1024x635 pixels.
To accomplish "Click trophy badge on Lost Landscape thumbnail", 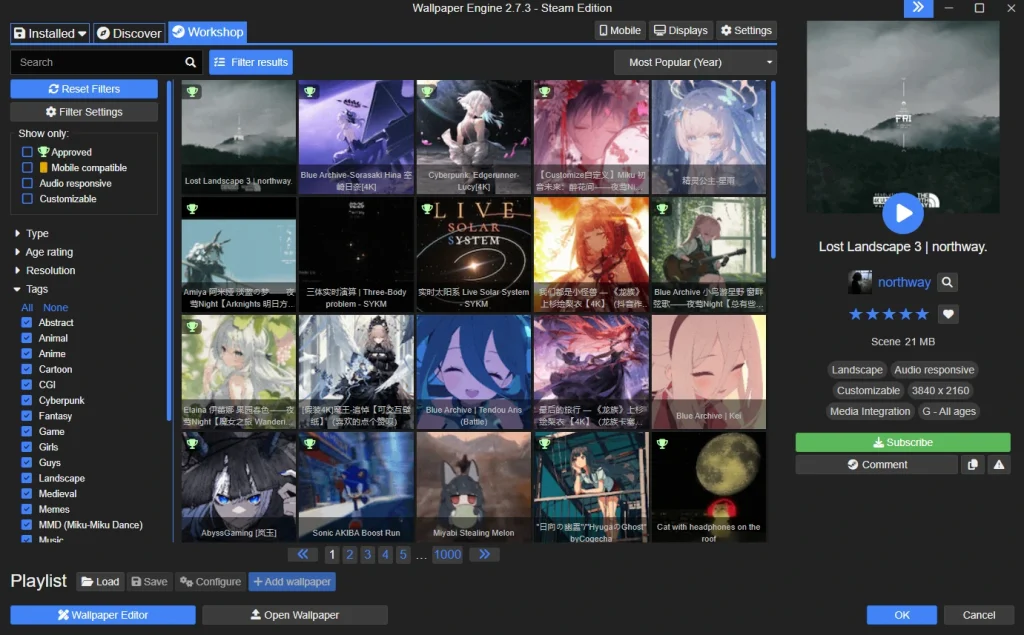I will point(192,91).
